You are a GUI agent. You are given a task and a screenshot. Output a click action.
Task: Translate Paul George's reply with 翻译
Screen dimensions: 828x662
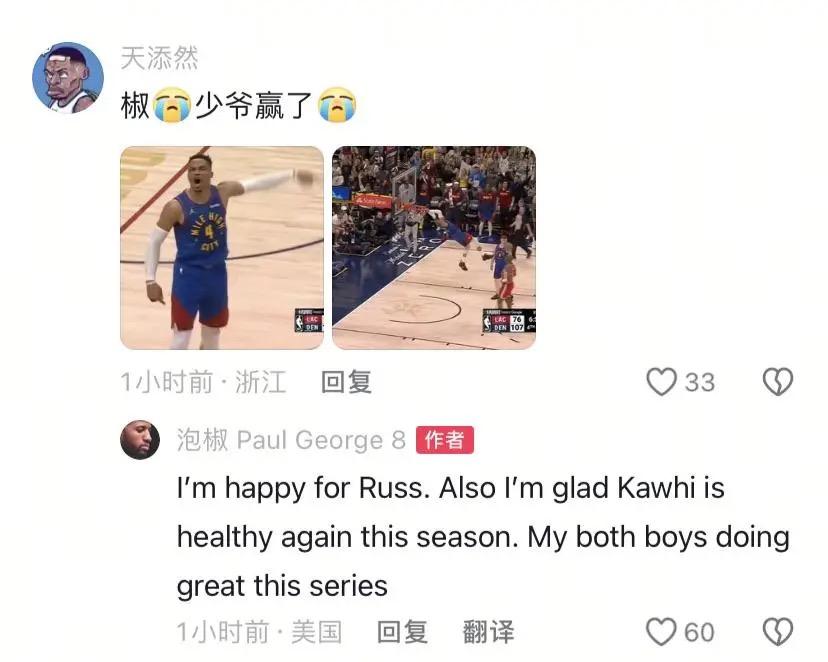[488, 632]
